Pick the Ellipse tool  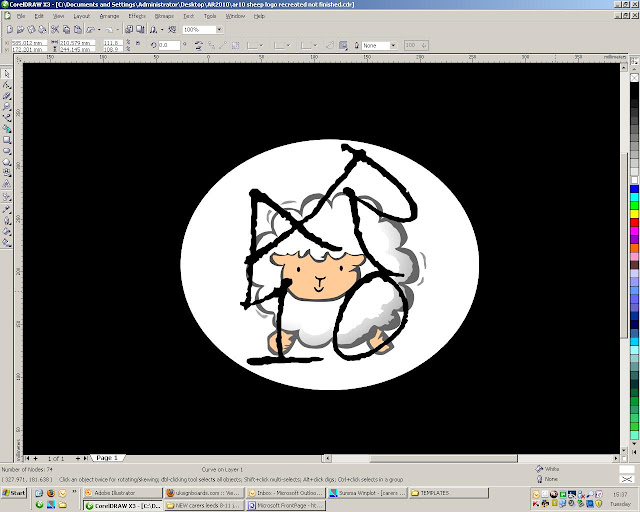6,149
